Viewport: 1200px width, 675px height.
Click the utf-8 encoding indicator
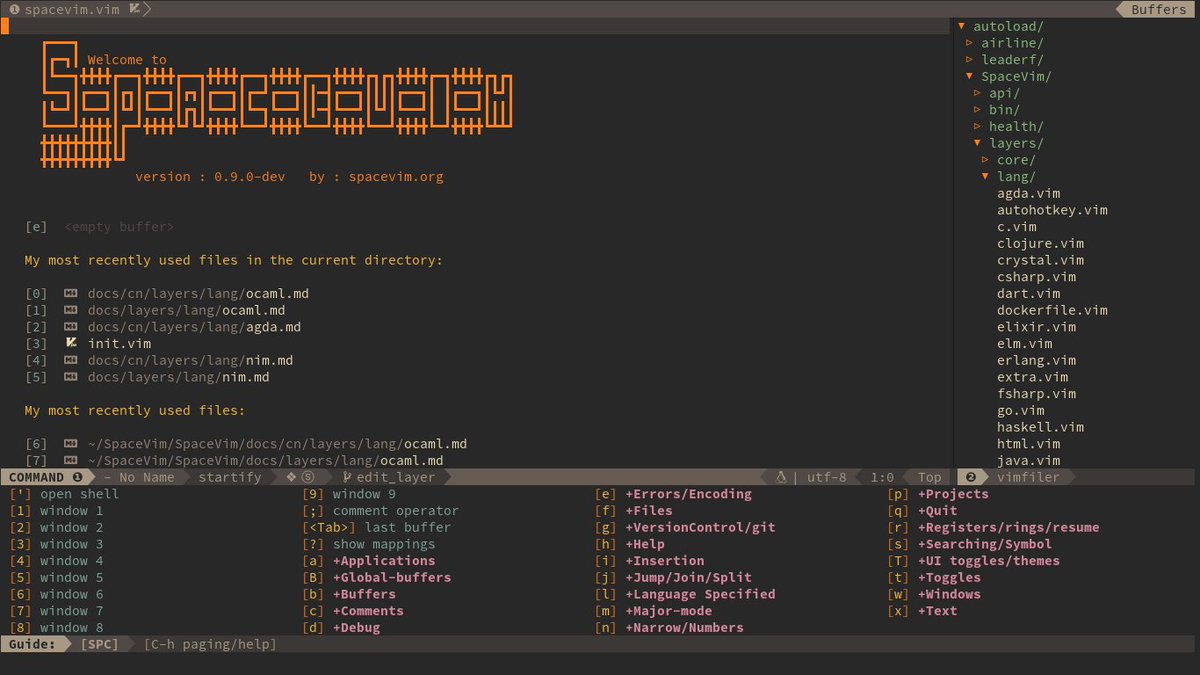pyautogui.click(x=826, y=478)
